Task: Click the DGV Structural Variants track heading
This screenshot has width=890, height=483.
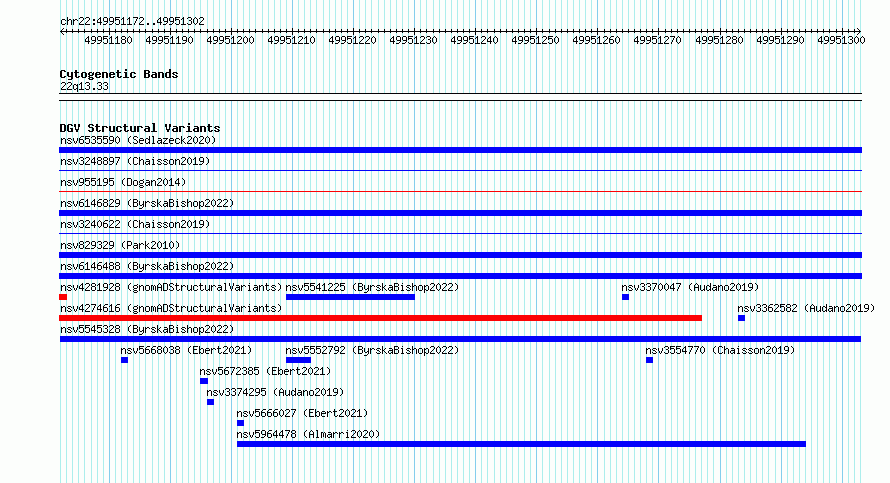Action: [140, 128]
